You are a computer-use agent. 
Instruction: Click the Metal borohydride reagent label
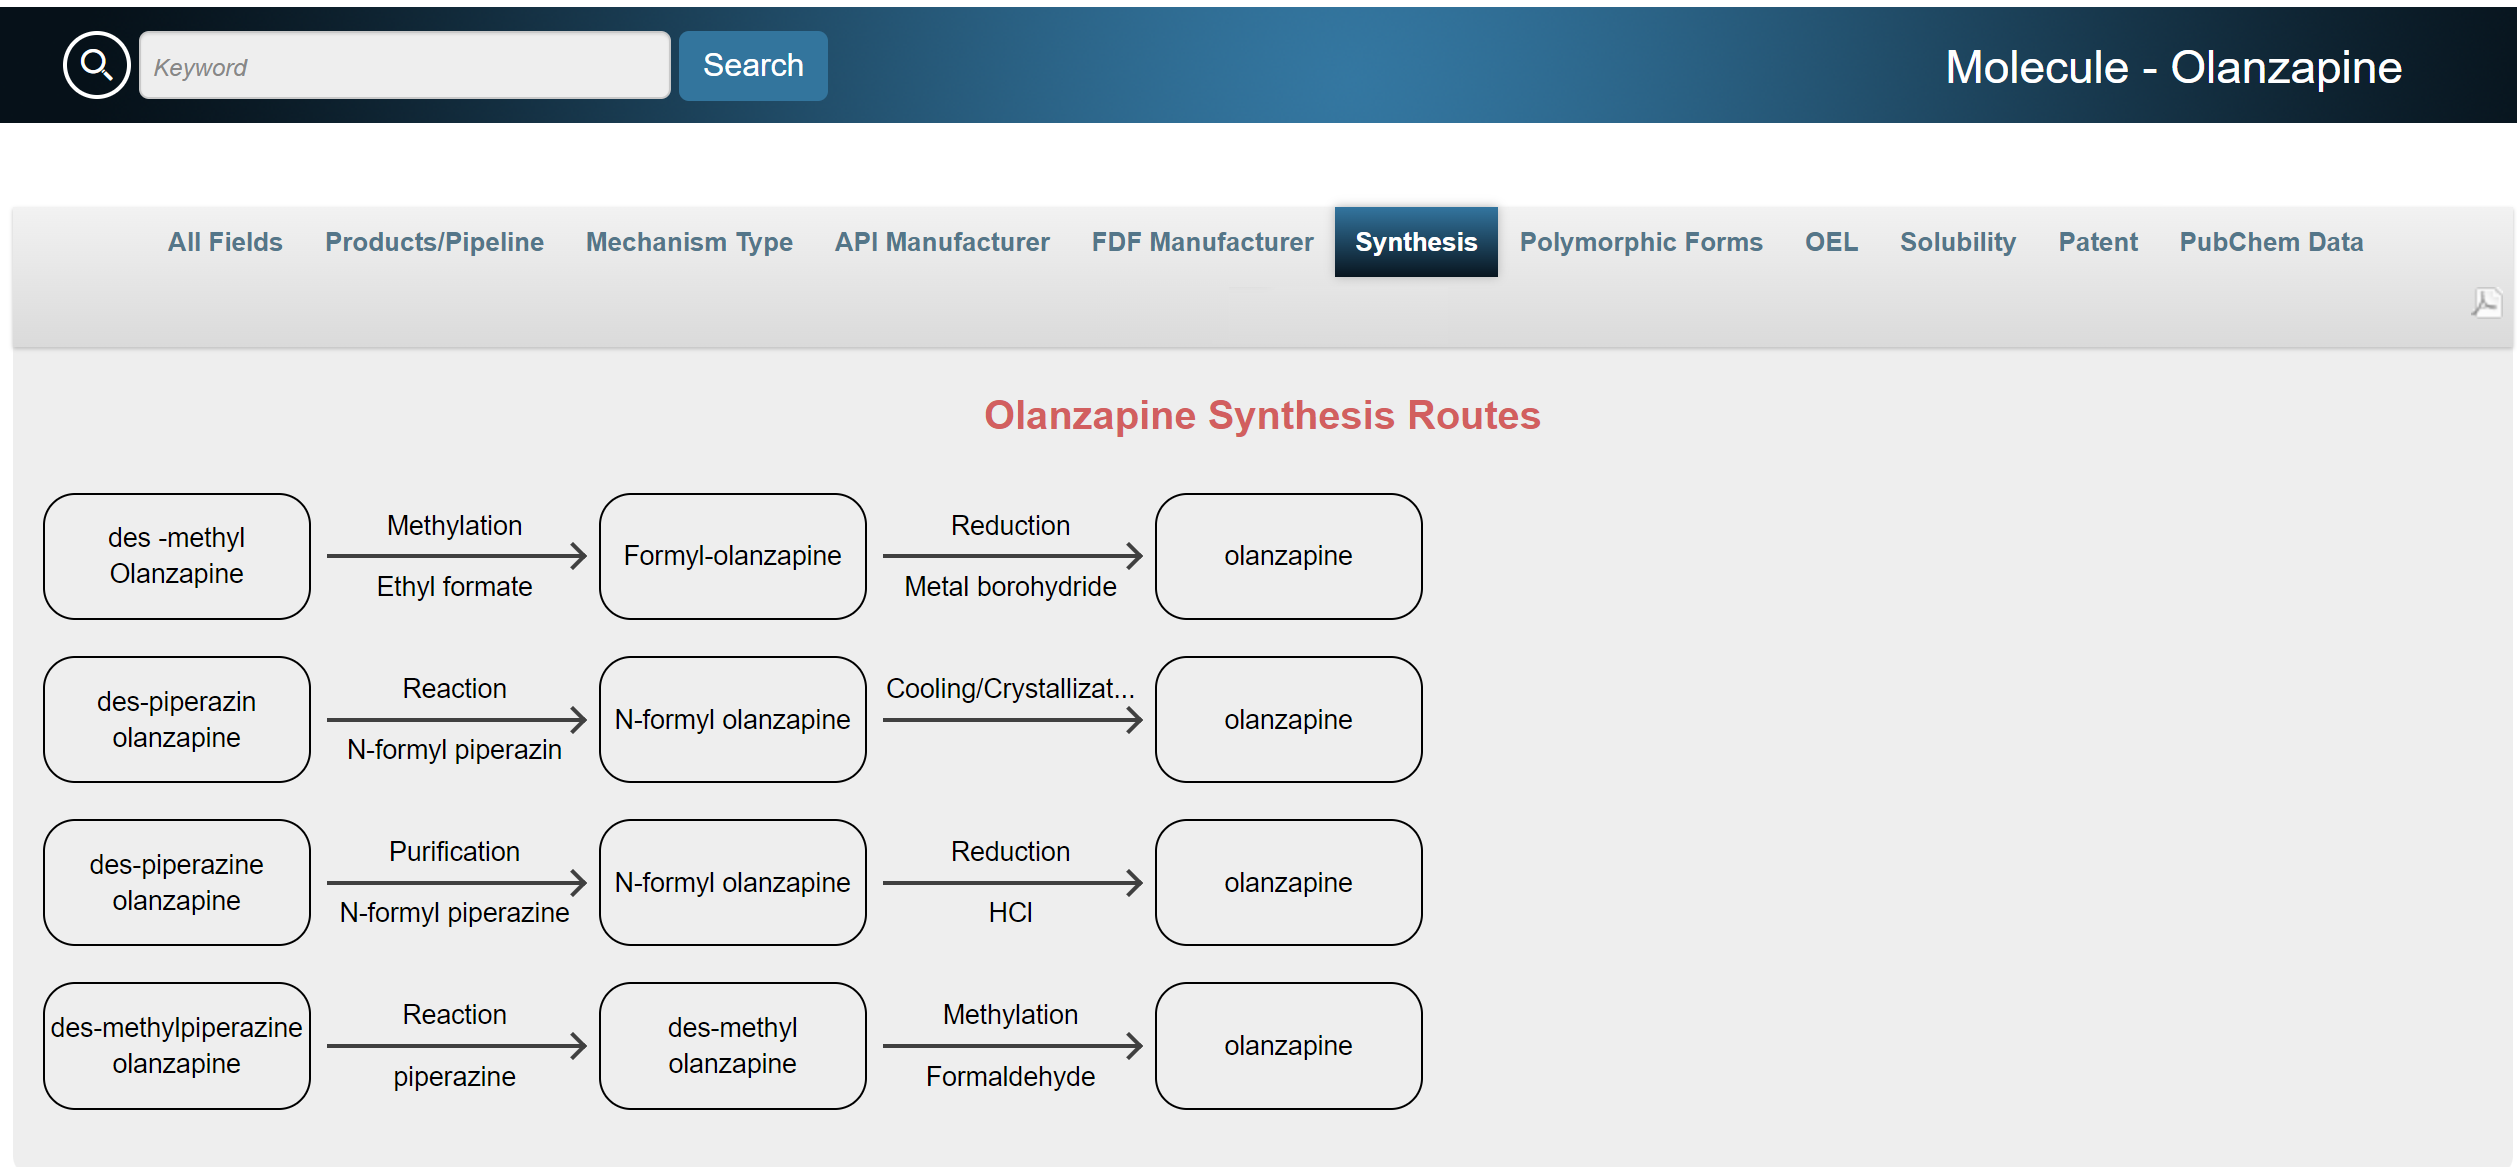tap(1010, 587)
